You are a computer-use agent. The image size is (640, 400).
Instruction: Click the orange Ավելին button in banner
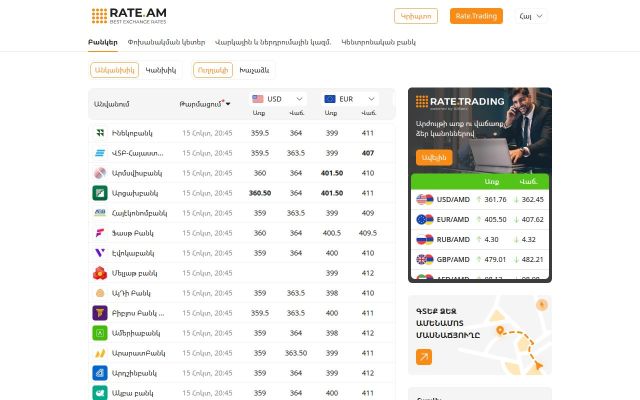(x=434, y=158)
